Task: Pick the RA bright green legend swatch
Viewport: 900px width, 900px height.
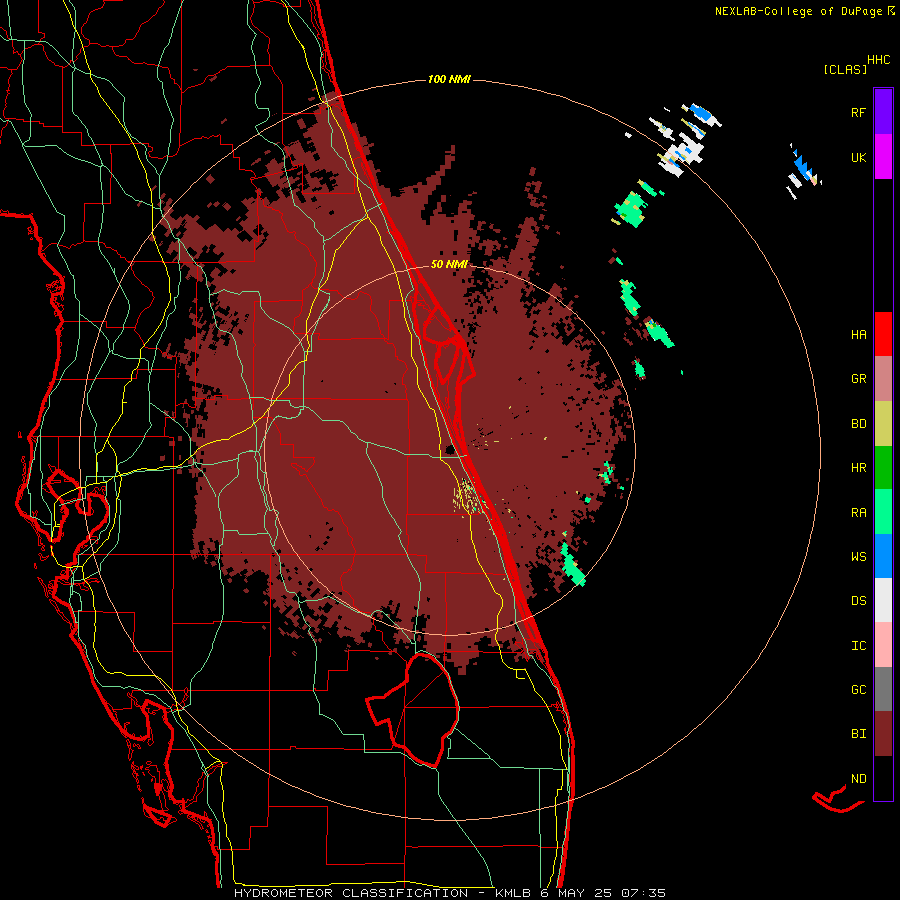Action: [x=883, y=512]
